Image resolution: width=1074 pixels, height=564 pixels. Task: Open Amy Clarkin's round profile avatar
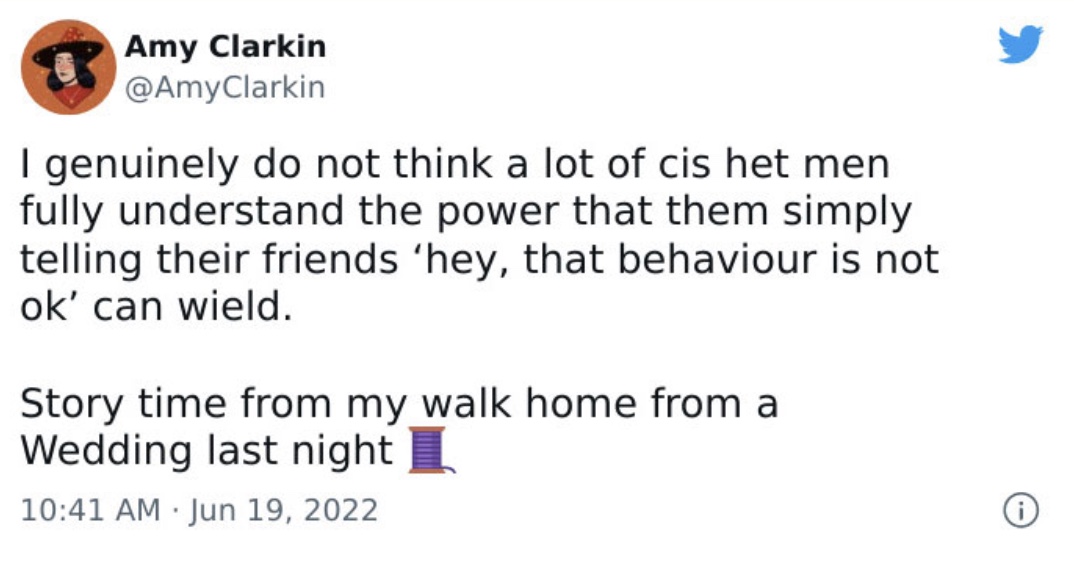[x=68, y=67]
